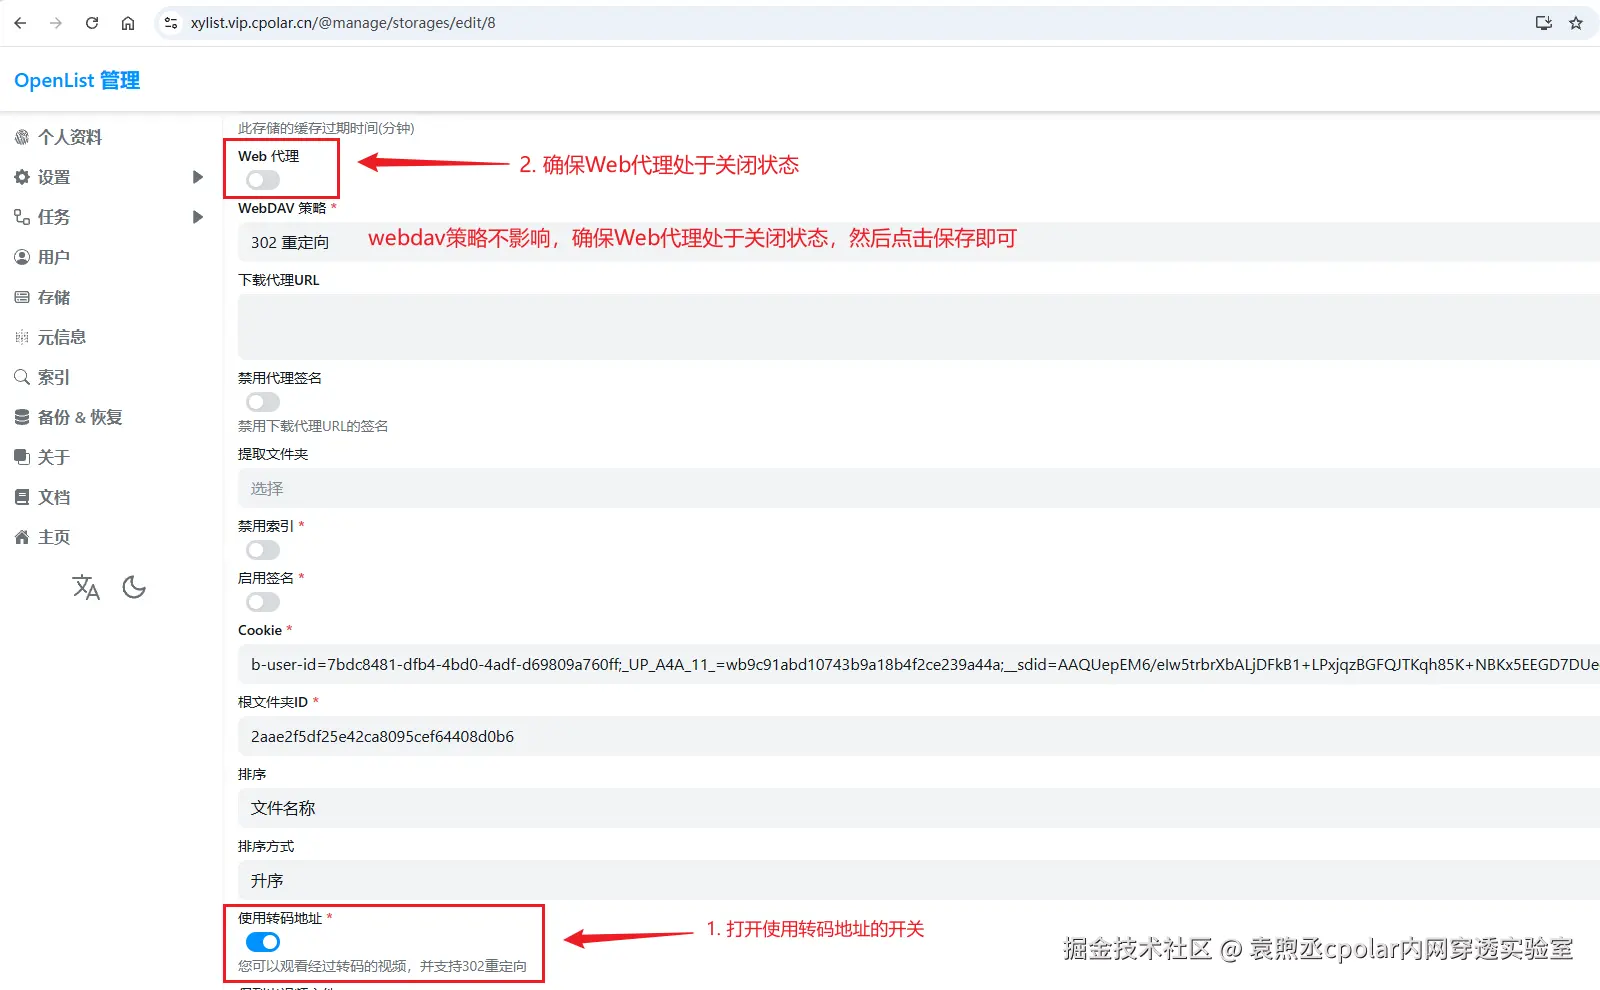The width and height of the screenshot is (1600, 990).
Task: Open 关于 in the sidebar
Action: (54, 457)
